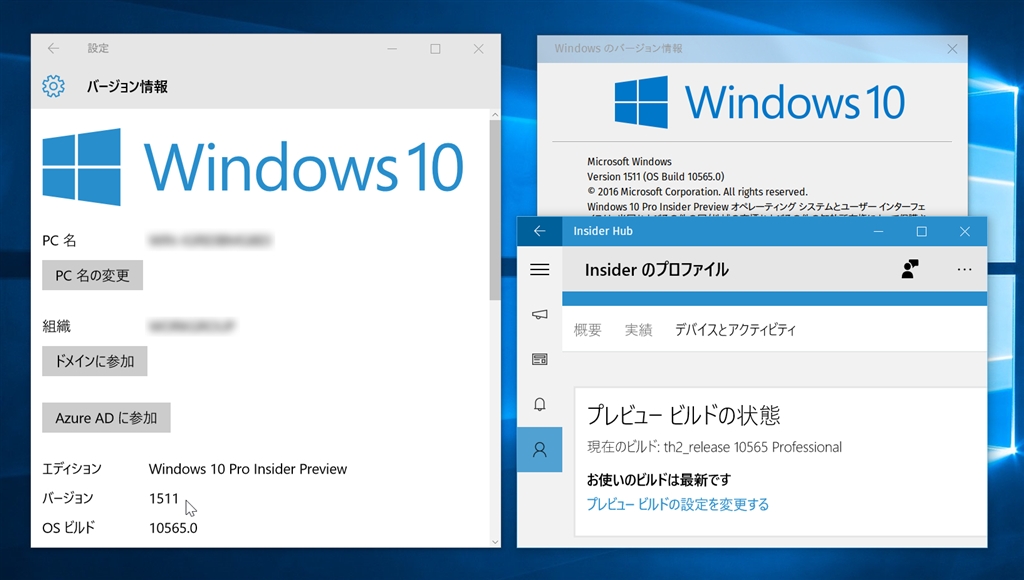Open the three-dot more options menu

pos(965,269)
